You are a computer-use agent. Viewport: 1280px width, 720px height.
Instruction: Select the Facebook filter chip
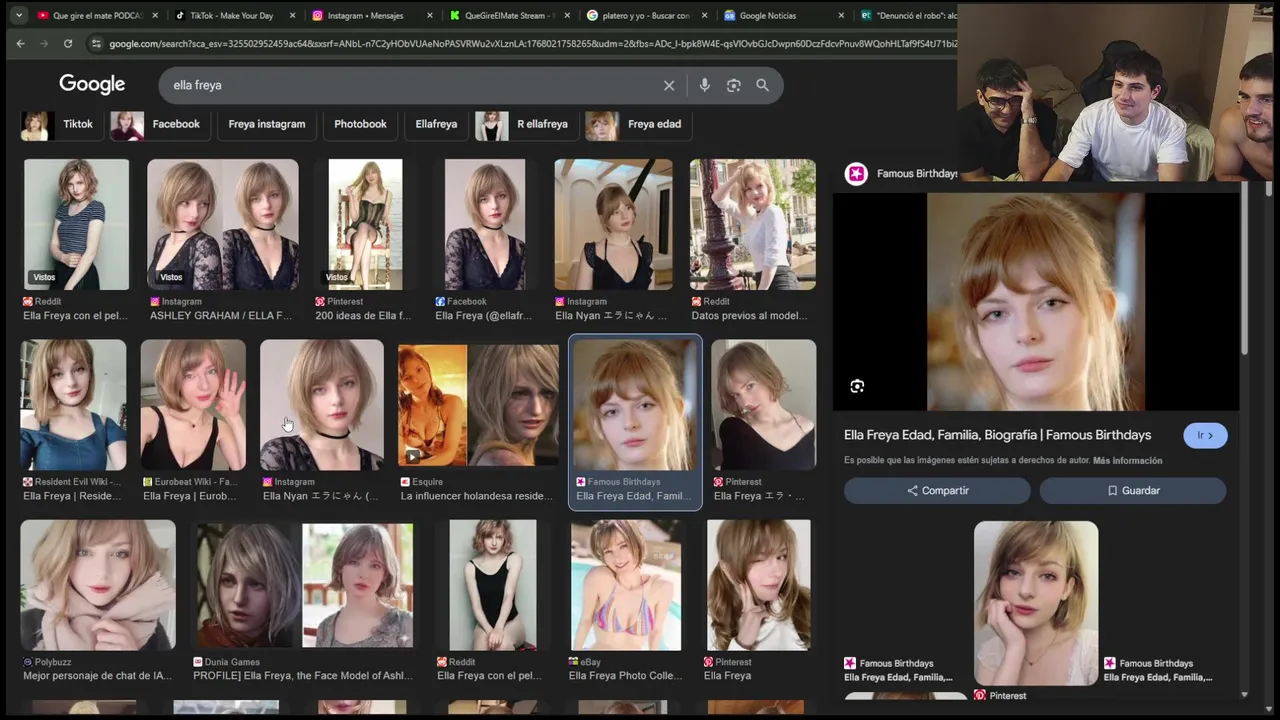(x=158, y=124)
